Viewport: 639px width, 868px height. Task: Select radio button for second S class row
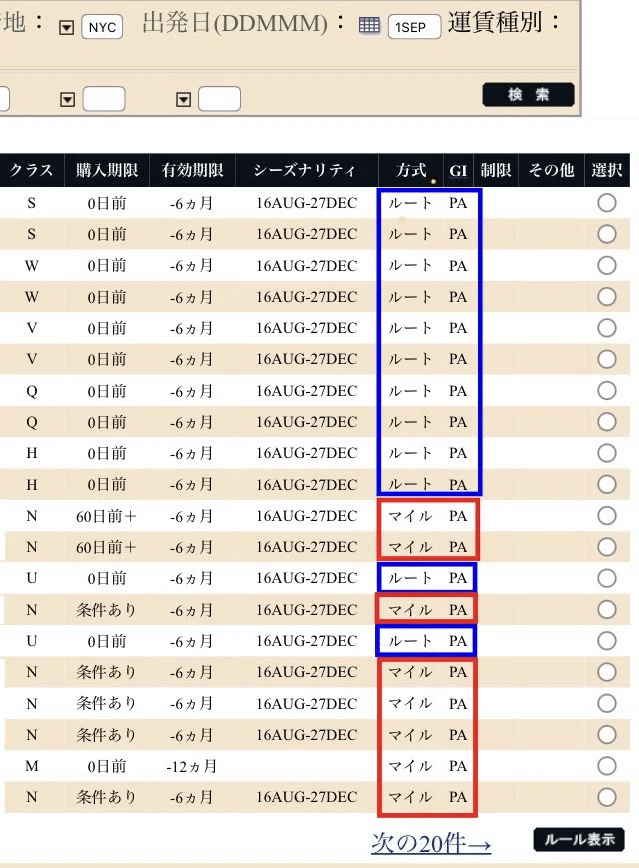point(607,234)
